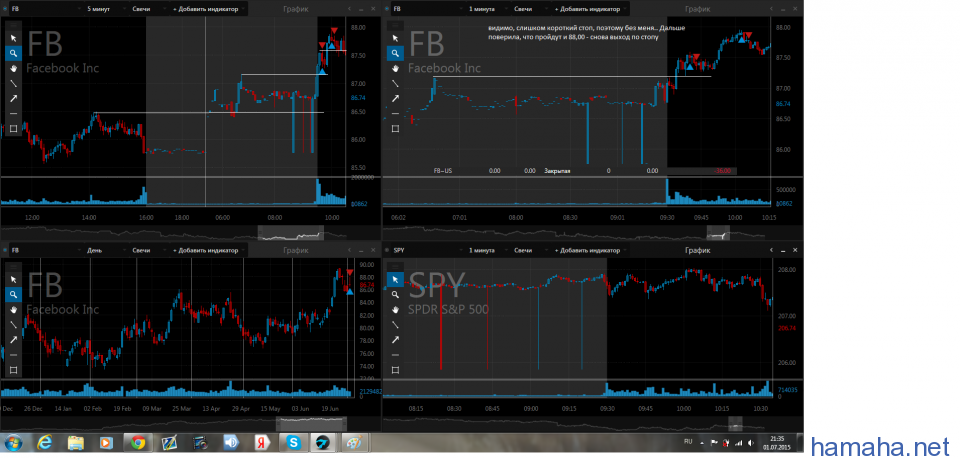Image resolution: width=960 pixels, height=458 pixels.
Task: Choose horizontal line tool in FB 5-minute chart
Action: (x=13, y=114)
